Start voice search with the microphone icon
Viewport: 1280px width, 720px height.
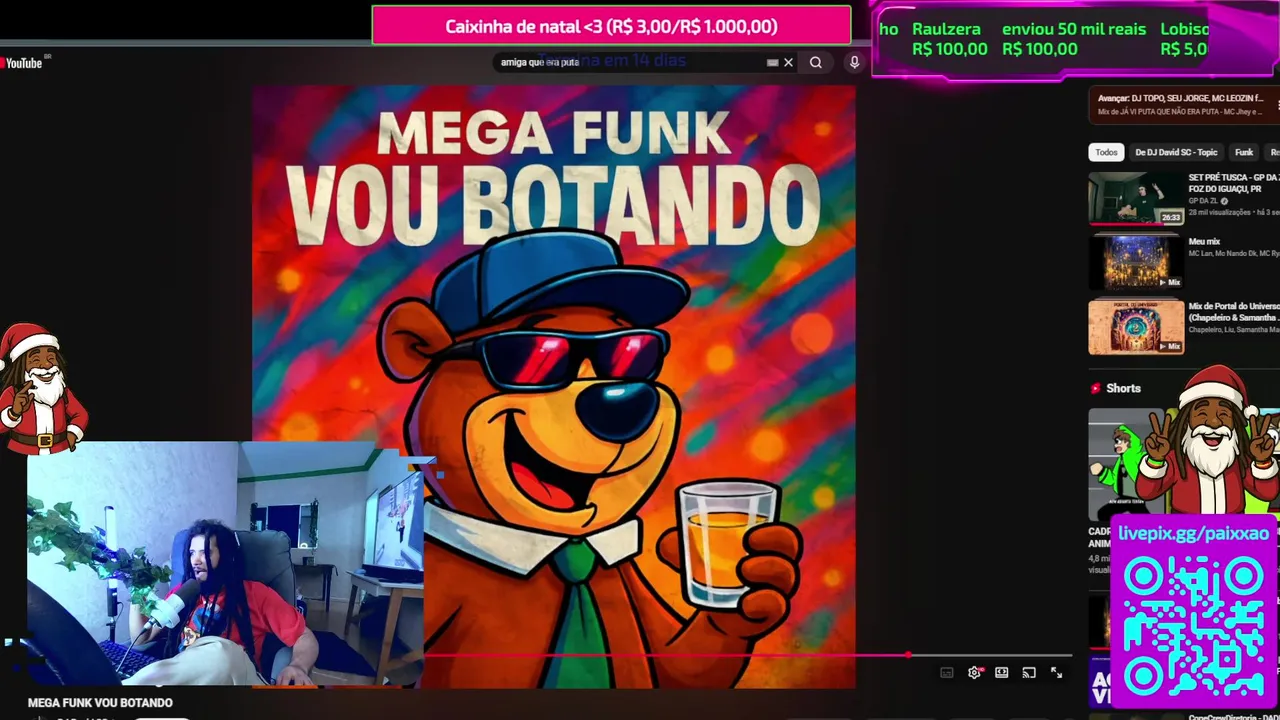click(x=854, y=62)
